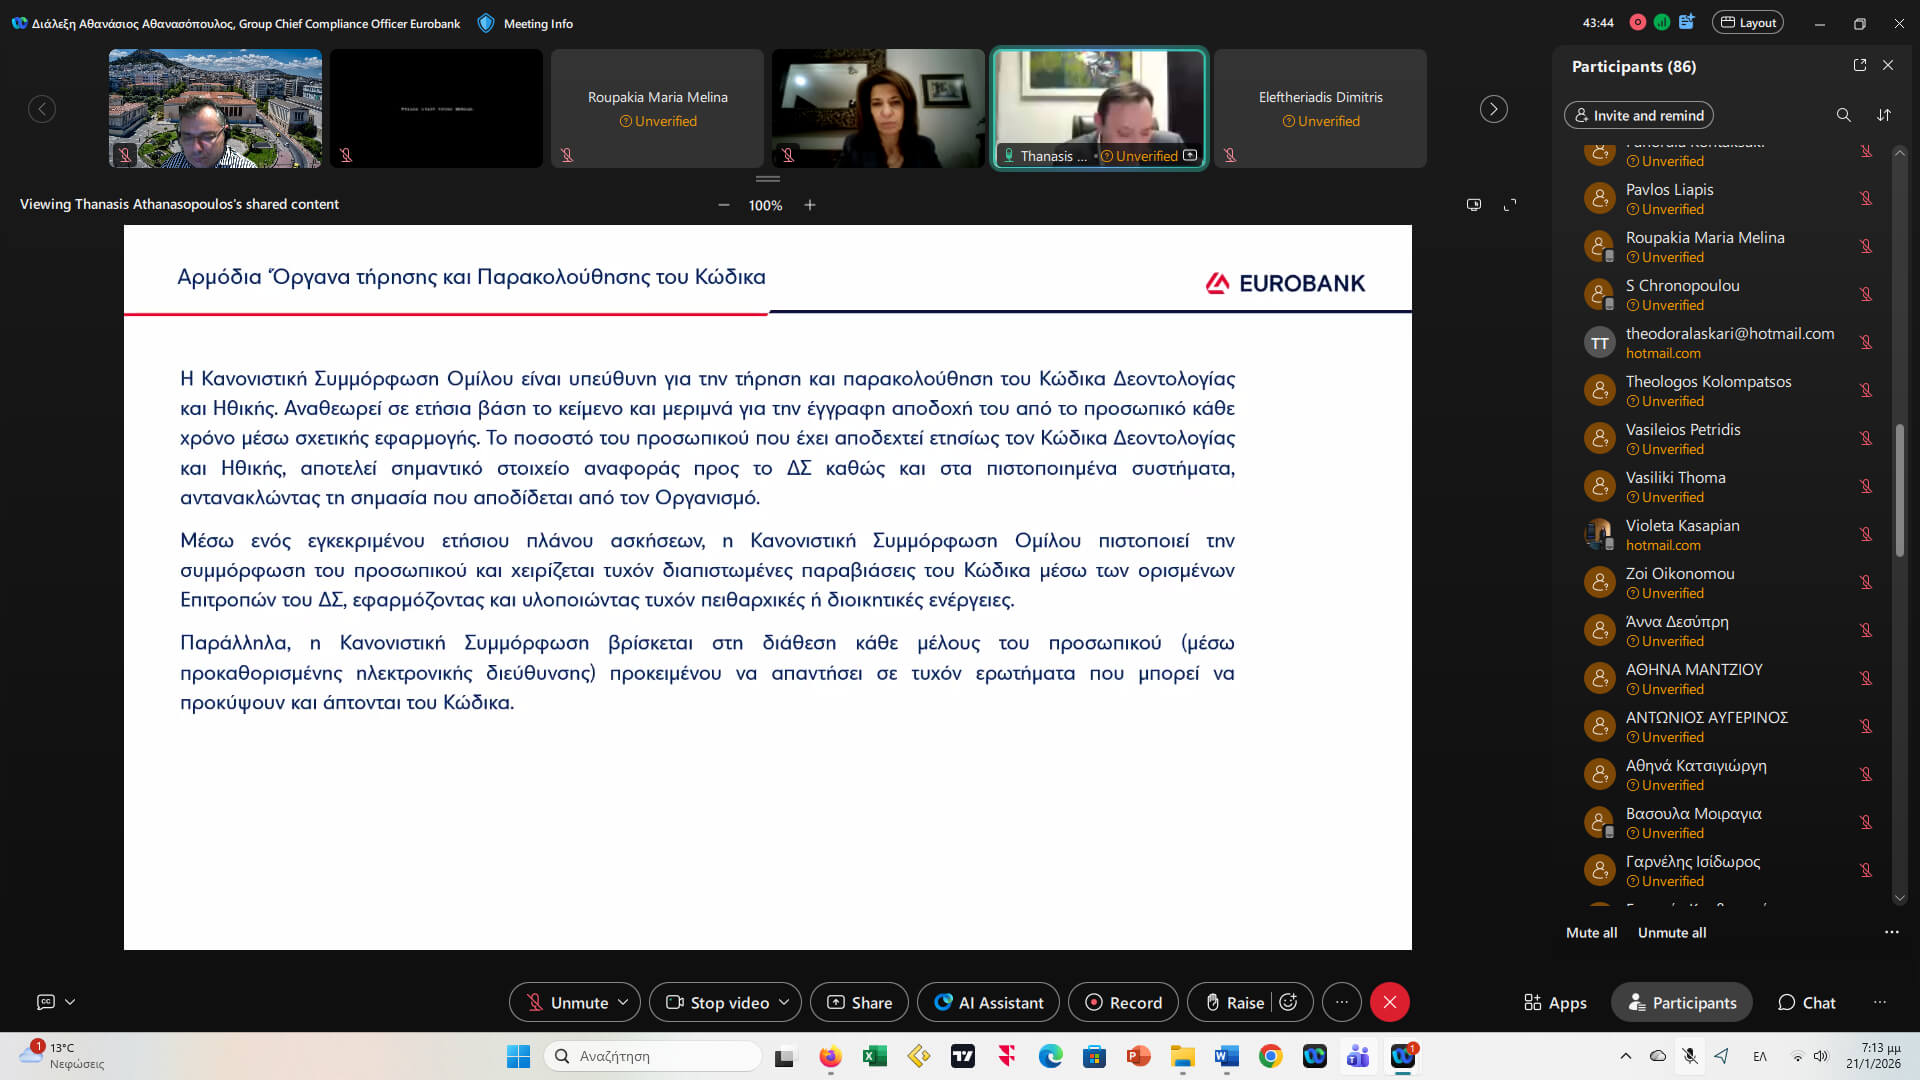Viewport: 1920px width, 1080px height.
Task: Sort participants list icon
Action: coord(1884,115)
